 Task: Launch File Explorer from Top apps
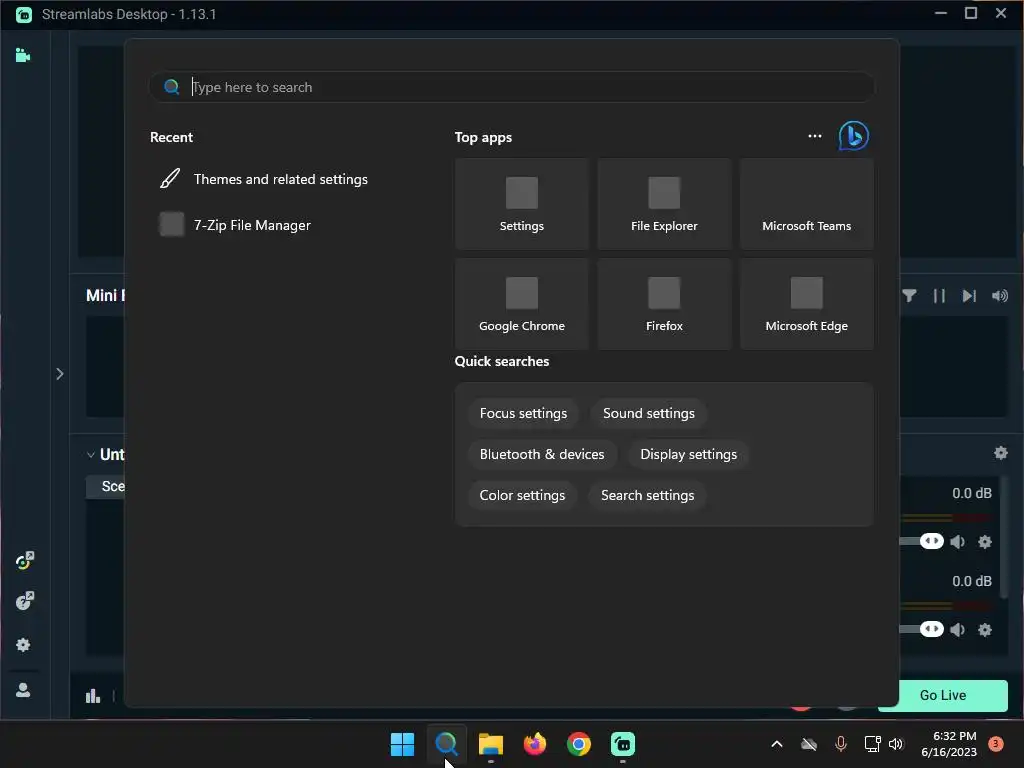coord(664,204)
